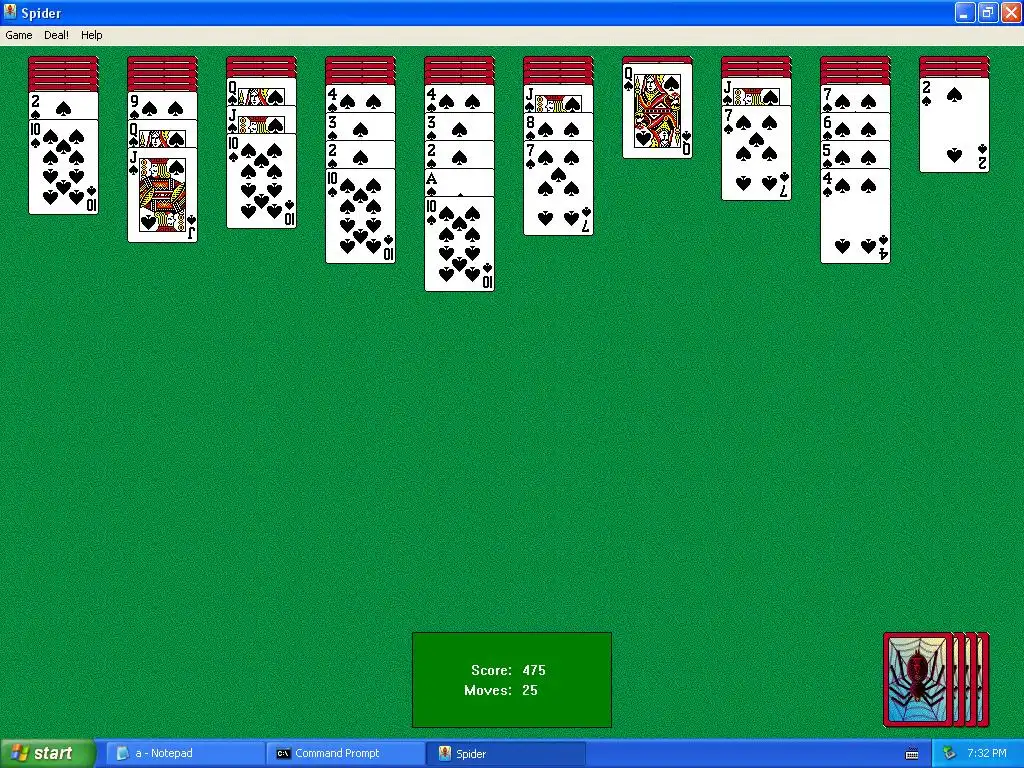Screen dimensions: 1024x768
Task: Select the Ace of spades card
Action: (459, 183)
